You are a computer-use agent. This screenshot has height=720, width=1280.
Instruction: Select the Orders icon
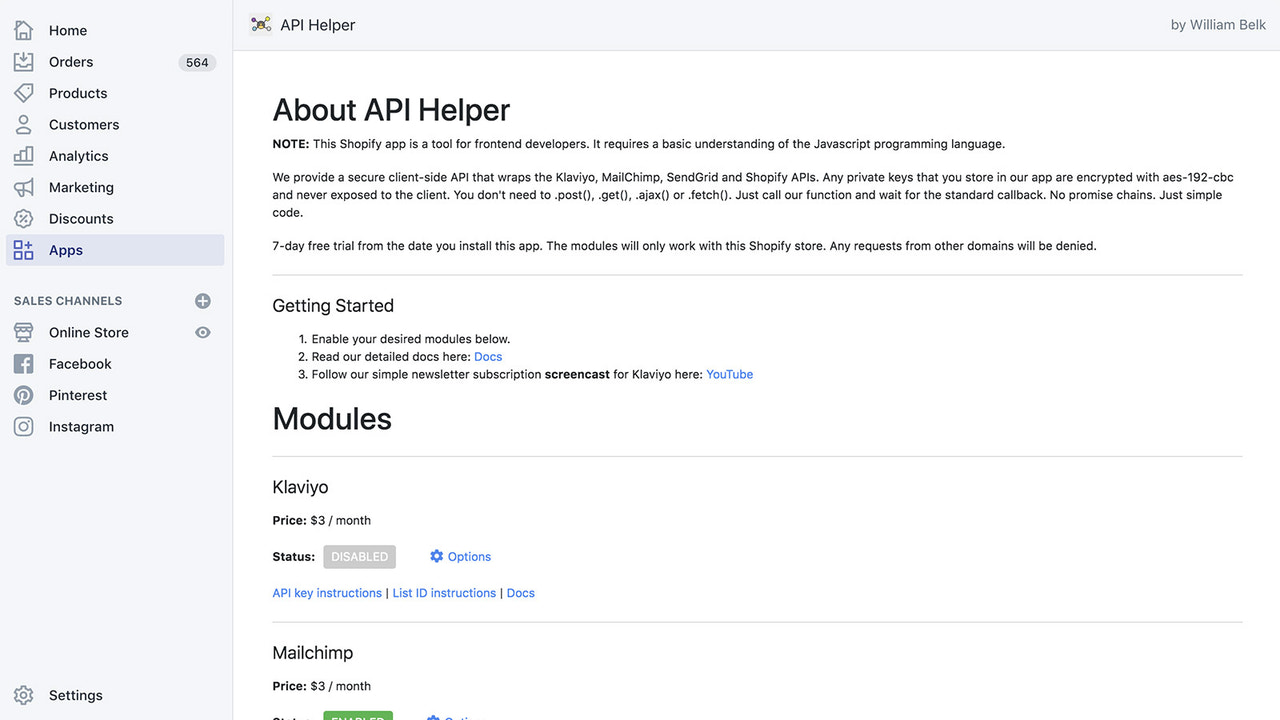pos(22,61)
